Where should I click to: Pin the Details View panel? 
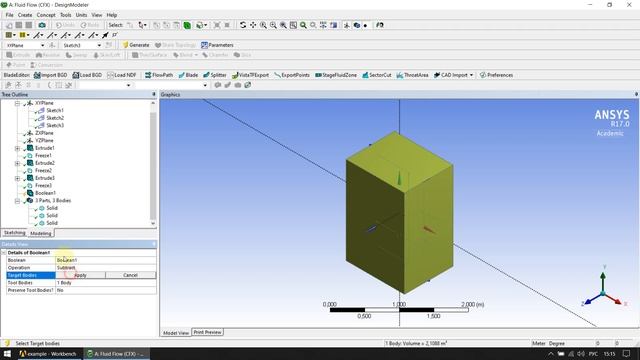click(x=154, y=244)
